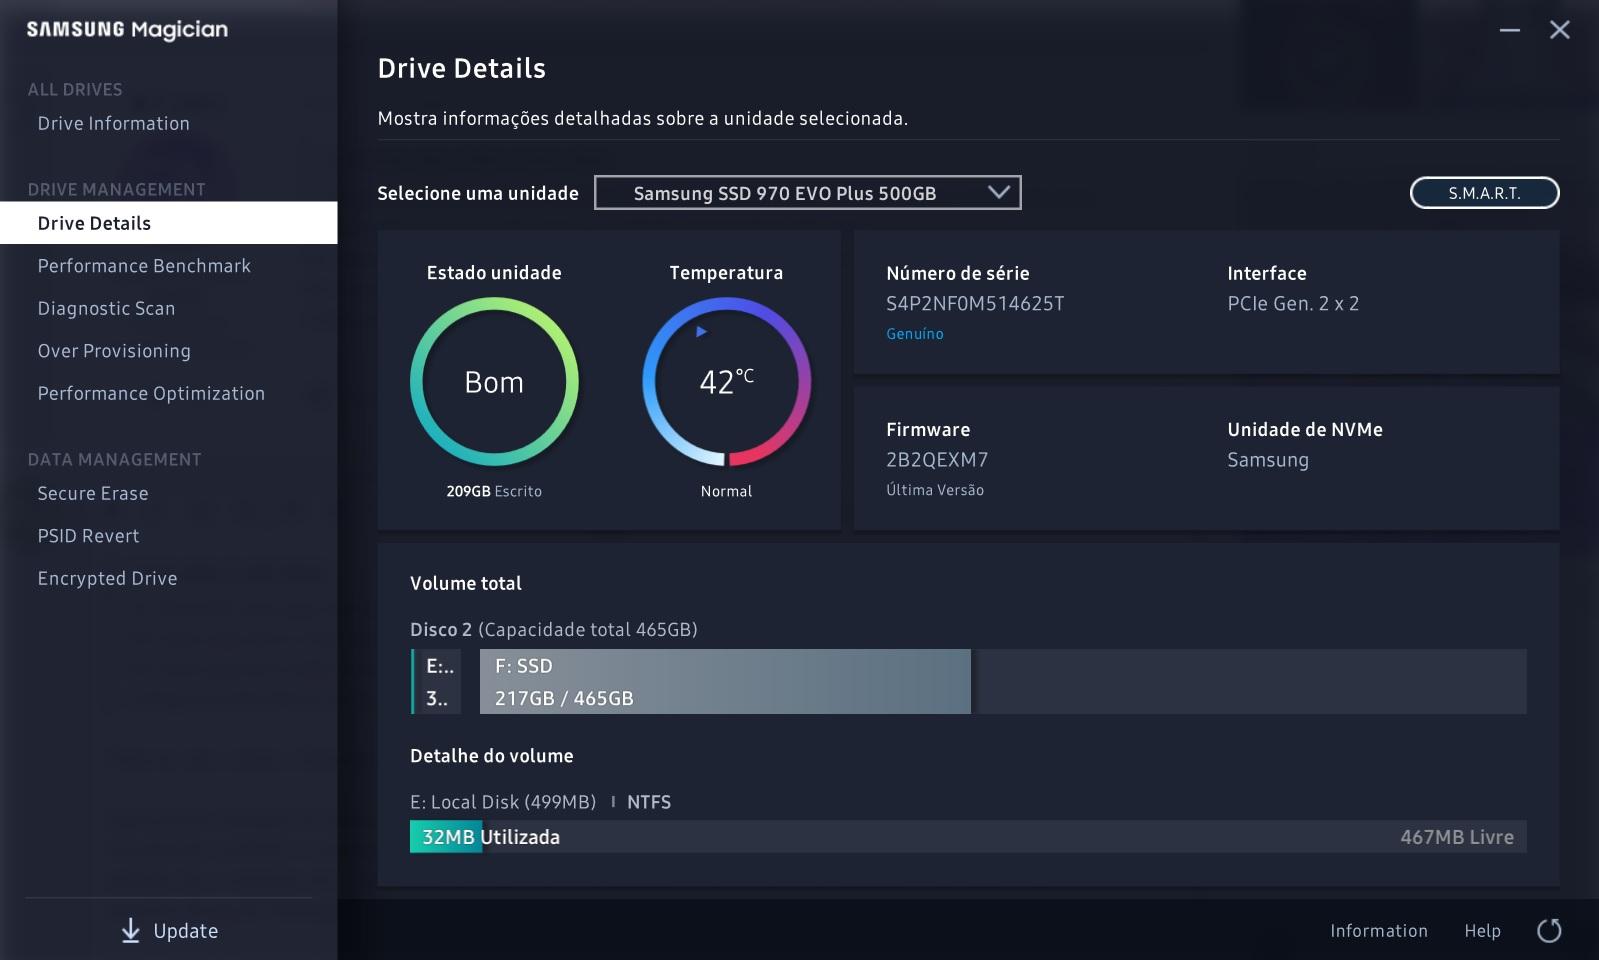
Task: Click the dropdown chevron arrow
Action: [x=998, y=193]
